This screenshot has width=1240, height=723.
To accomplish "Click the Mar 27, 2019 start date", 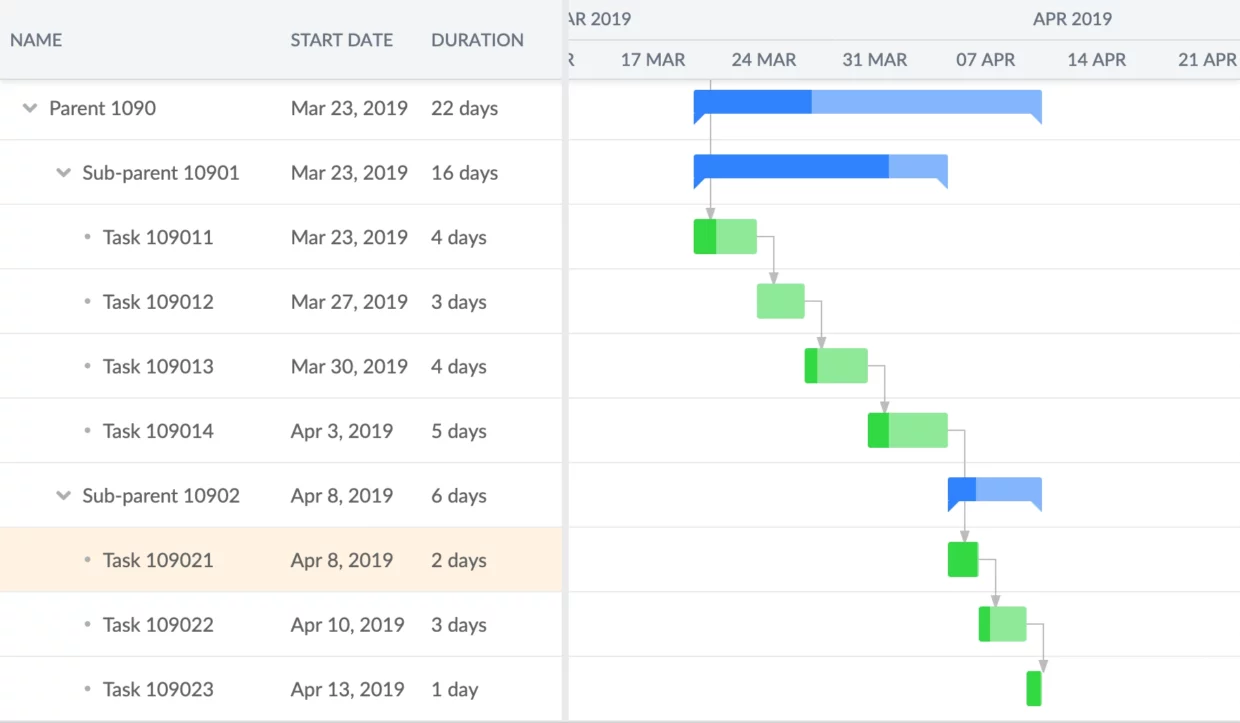I will tap(349, 302).
